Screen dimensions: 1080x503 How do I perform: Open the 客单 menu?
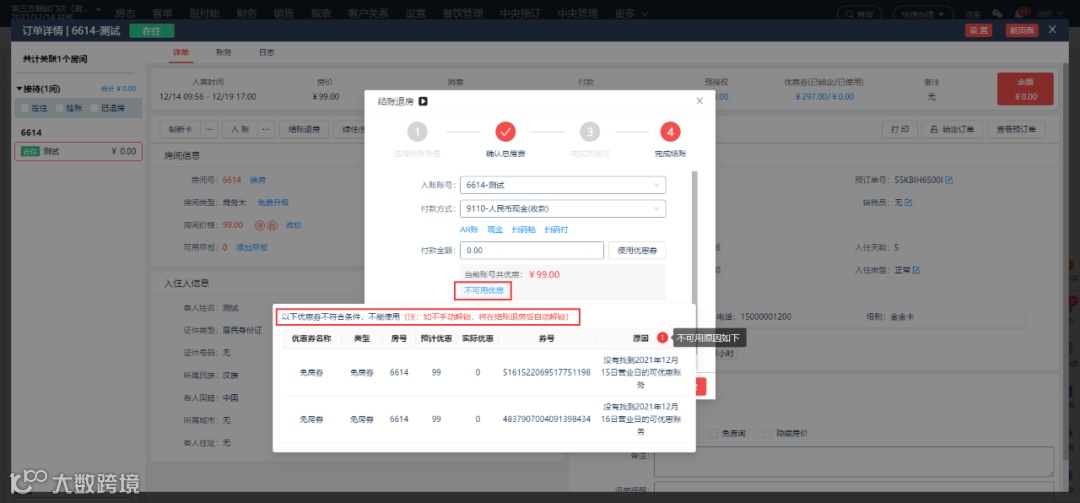pyautogui.click(x=161, y=13)
